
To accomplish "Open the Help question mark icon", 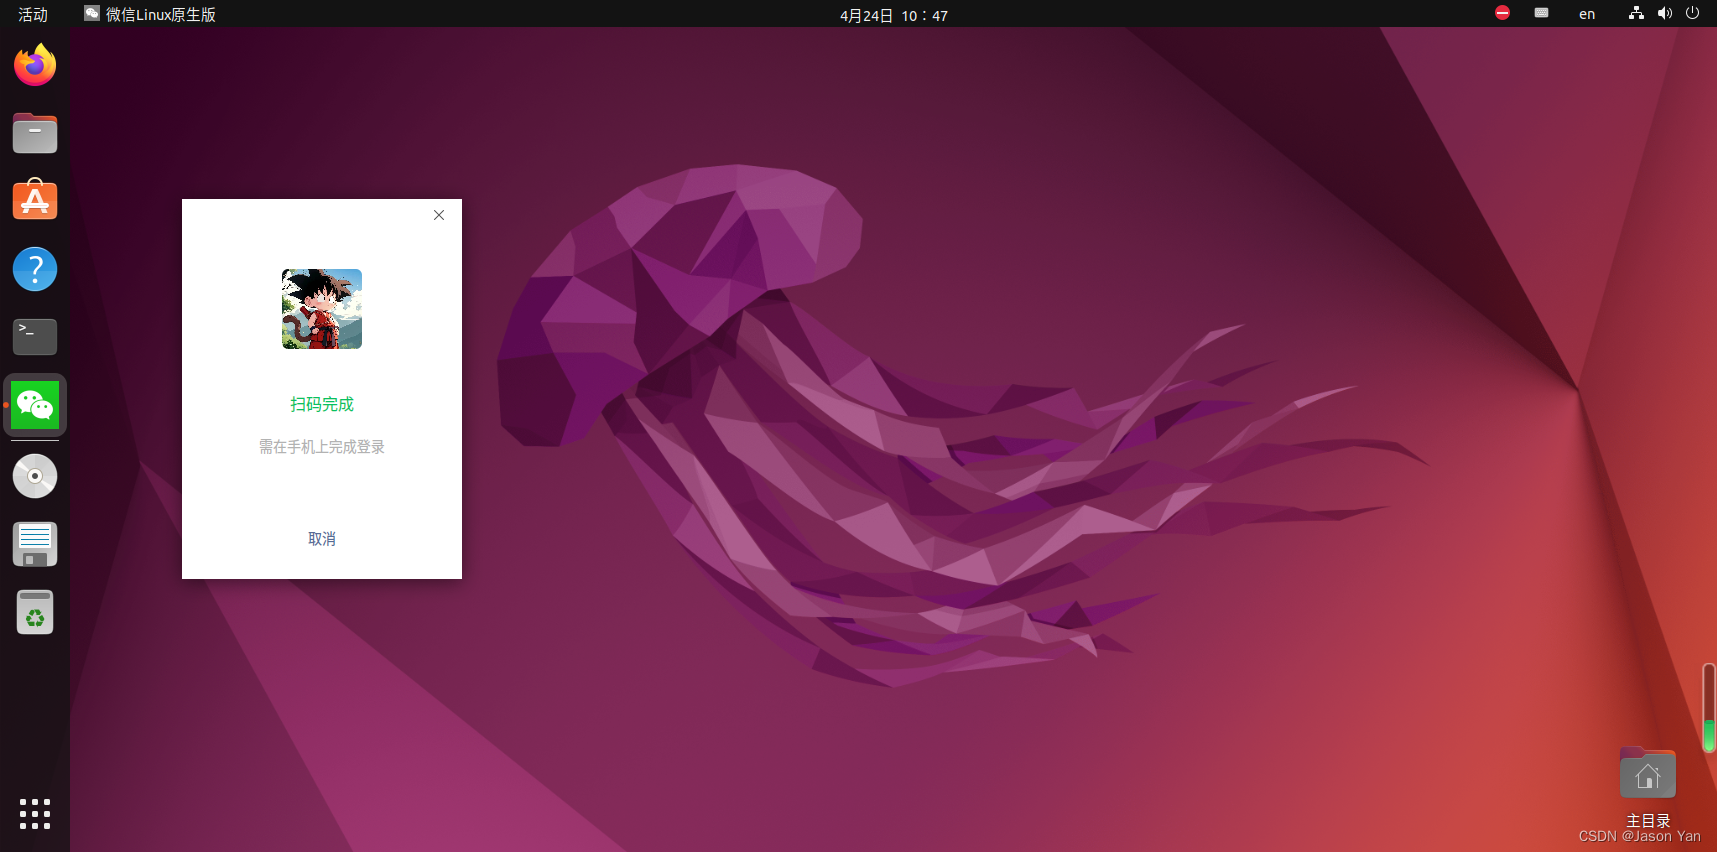I will pos(35,269).
